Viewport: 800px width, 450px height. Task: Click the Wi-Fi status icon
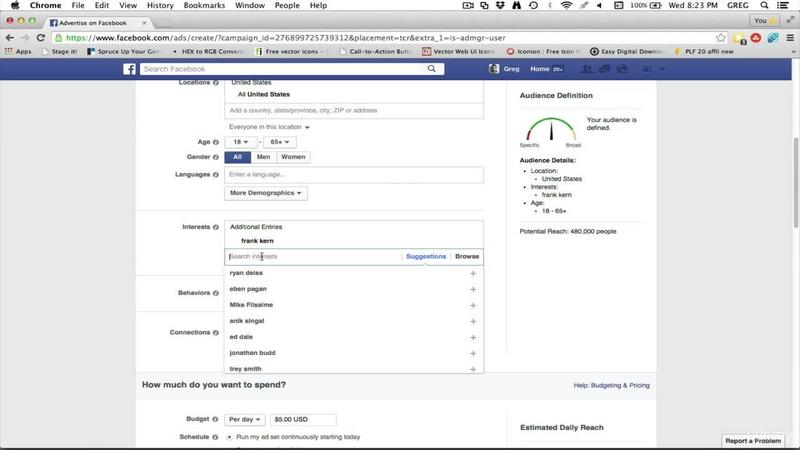566,5
